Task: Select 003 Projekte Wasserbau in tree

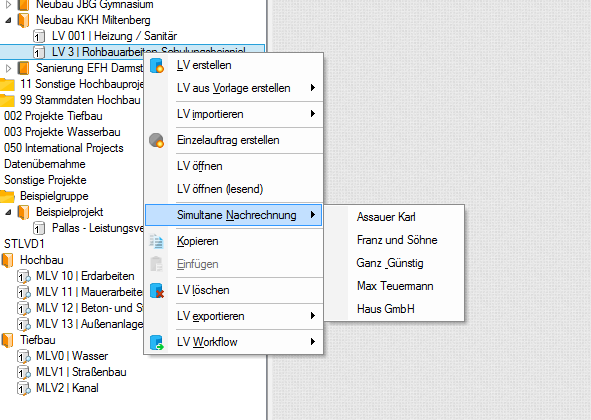Action: 62,132
